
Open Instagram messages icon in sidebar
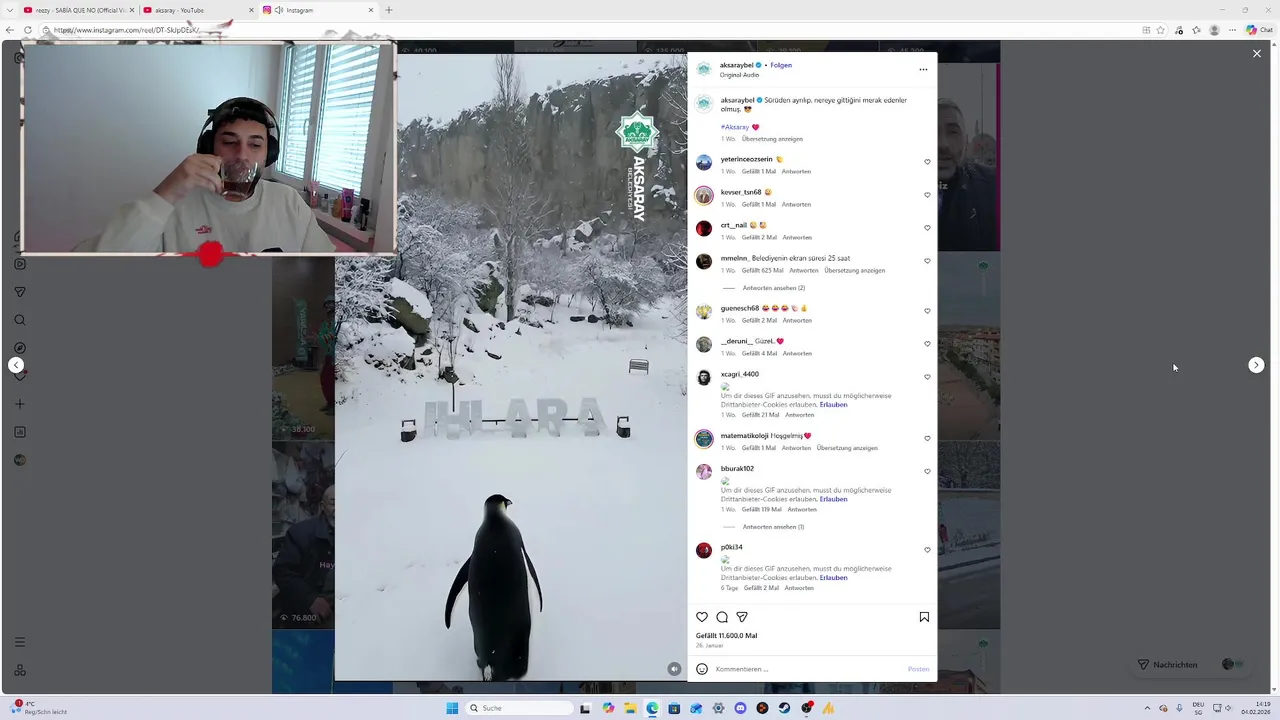click(x=20, y=292)
